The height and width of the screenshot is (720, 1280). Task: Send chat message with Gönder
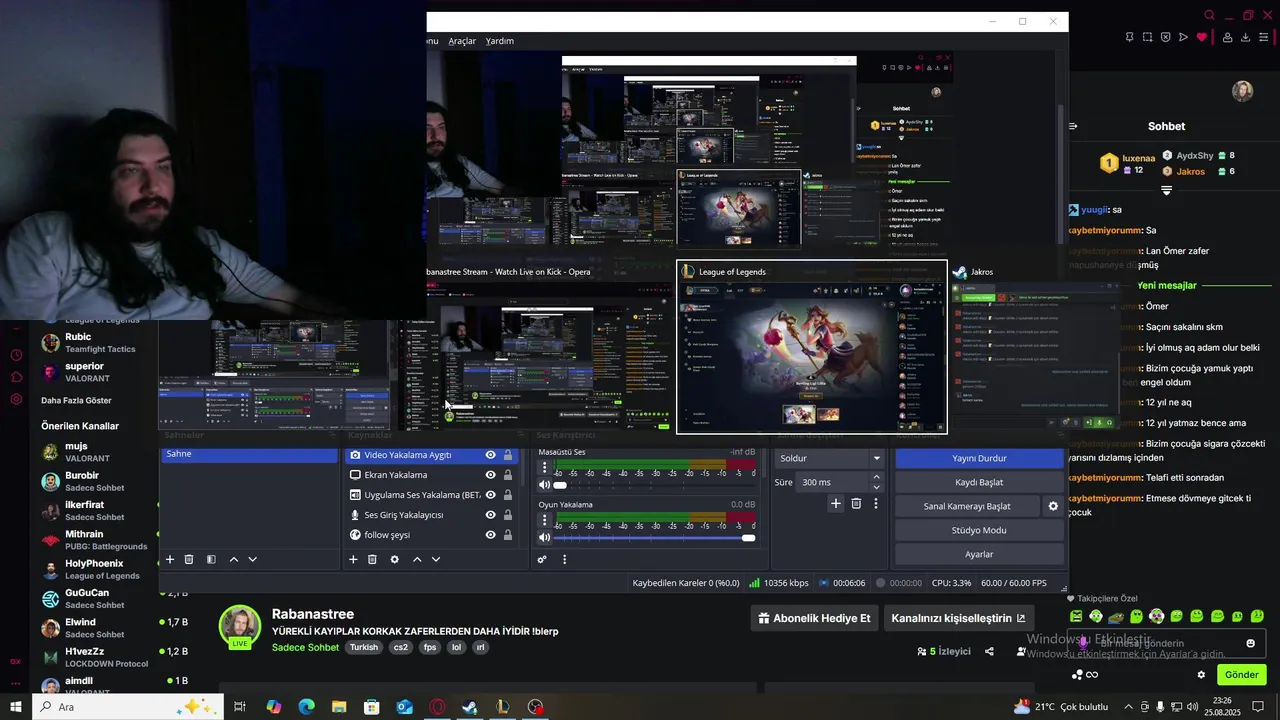click(1241, 675)
